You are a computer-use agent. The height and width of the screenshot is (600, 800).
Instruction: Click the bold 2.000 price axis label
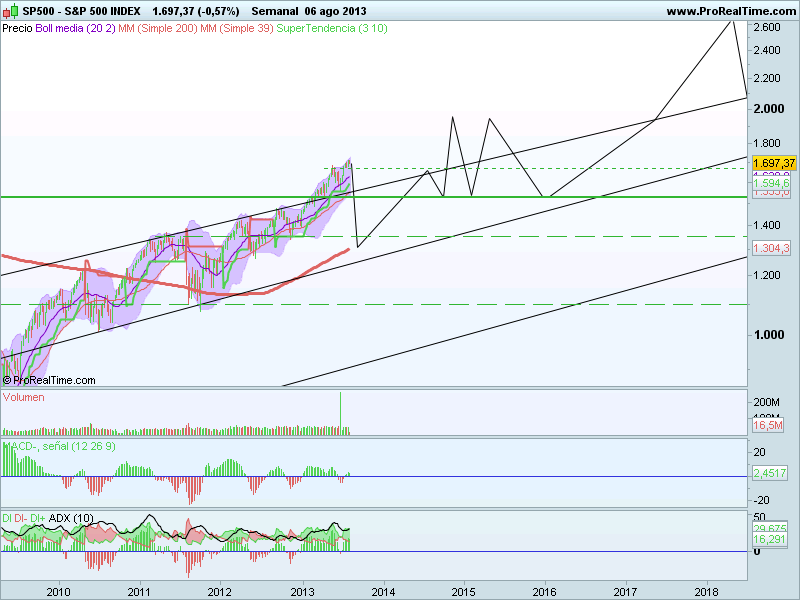click(x=768, y=109)
